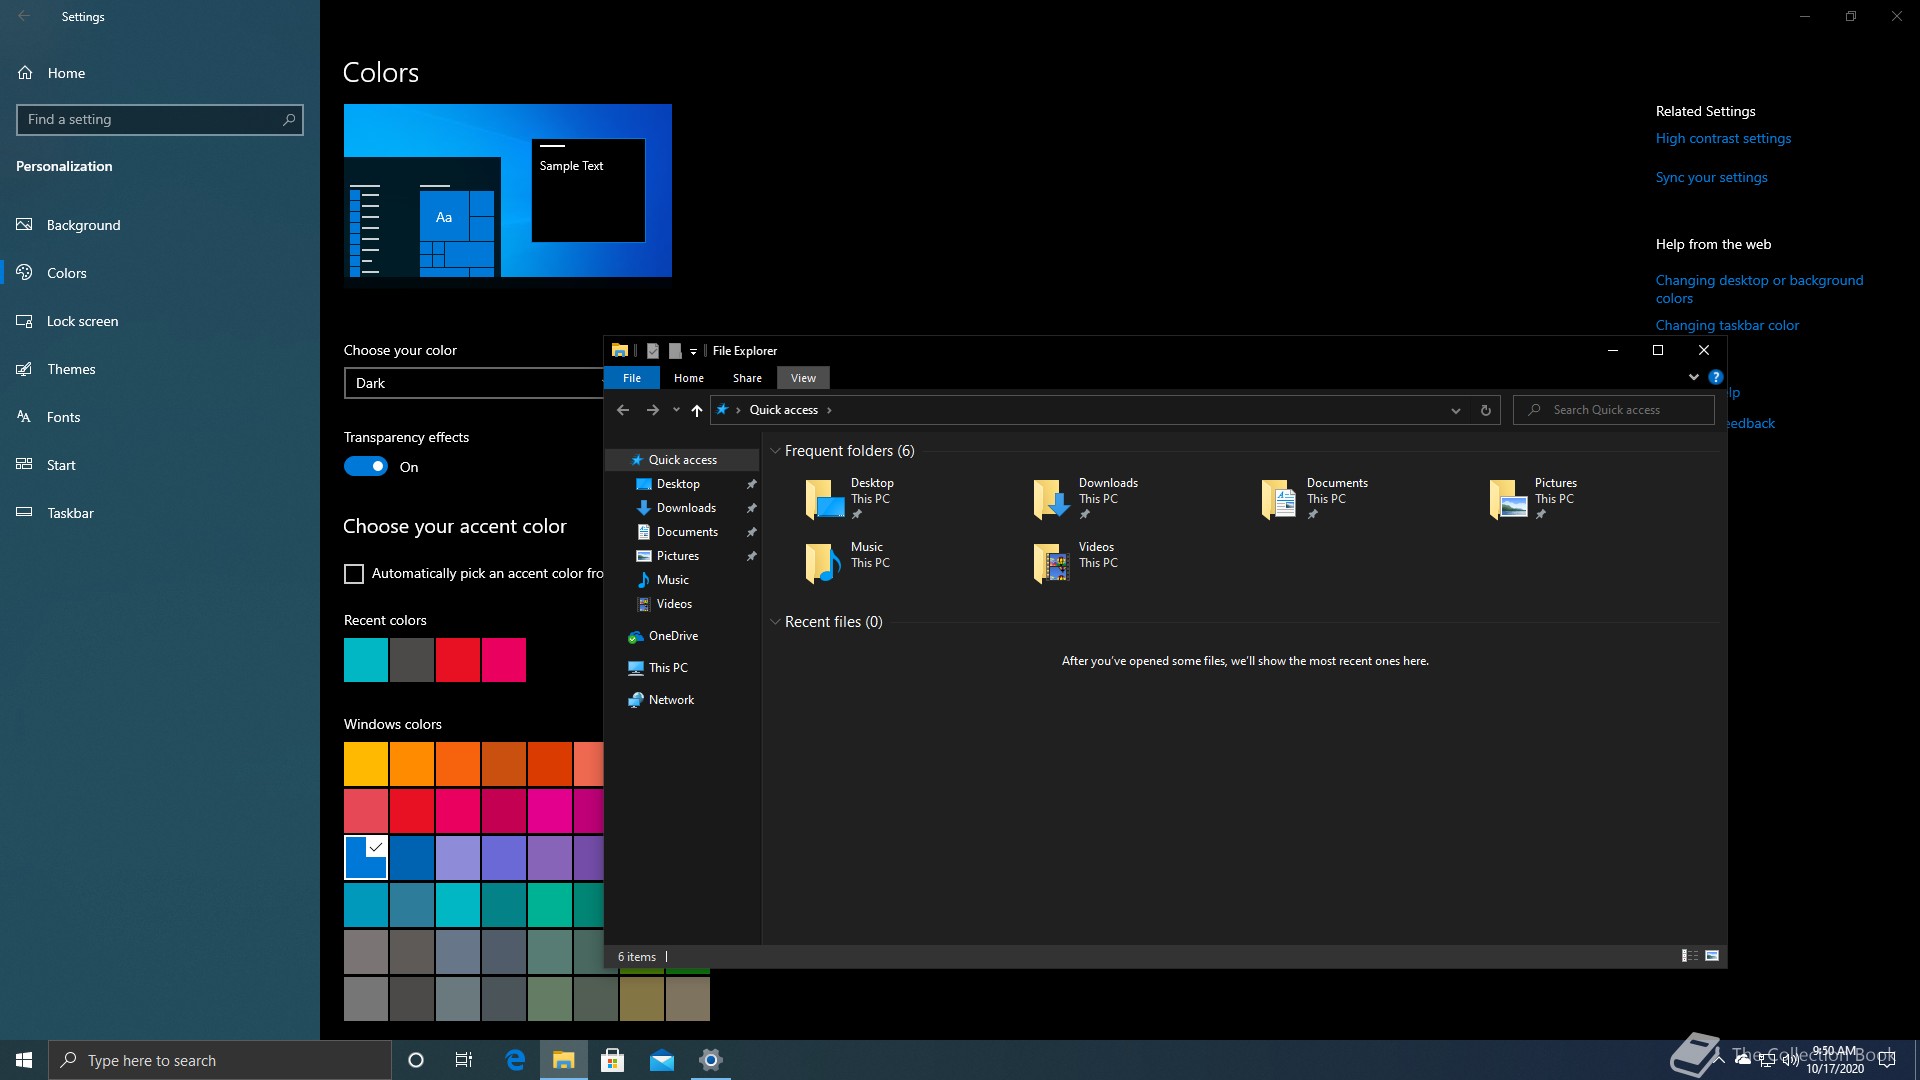Select Music in navigation pane
This screenshot has height=1080, width=1920.
click(672, 580)
